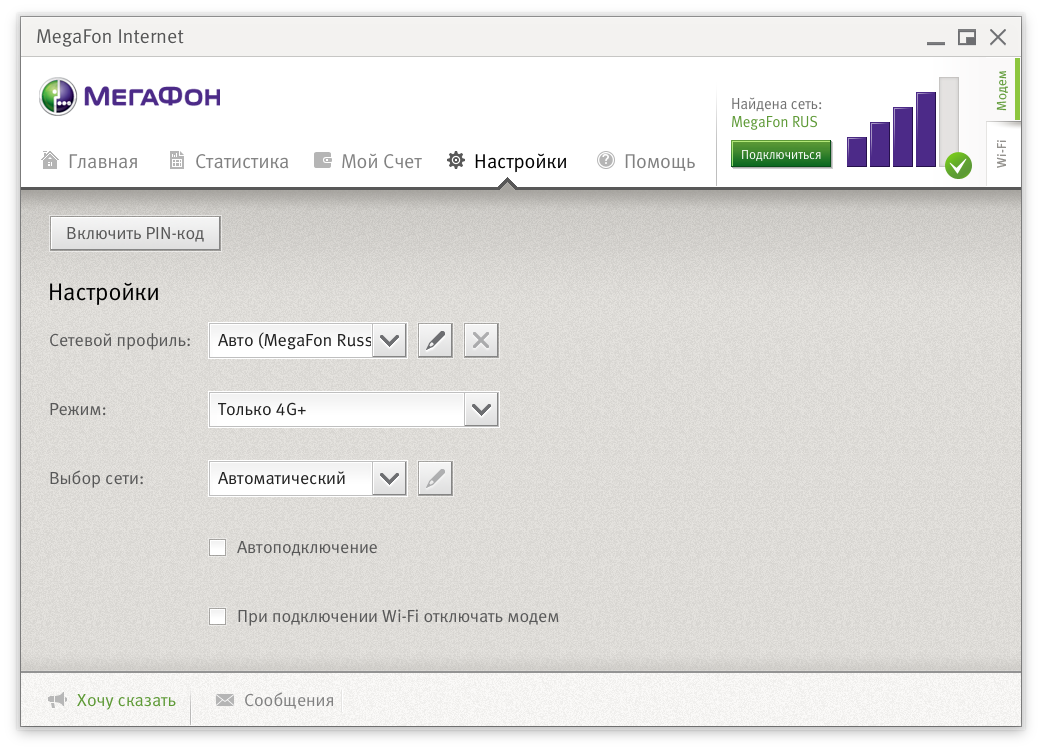Image resolution: width=1042 pixels, height=751 pixels.
Task: Open Сообщения in the bottom bar
Action: pos(275,700)
